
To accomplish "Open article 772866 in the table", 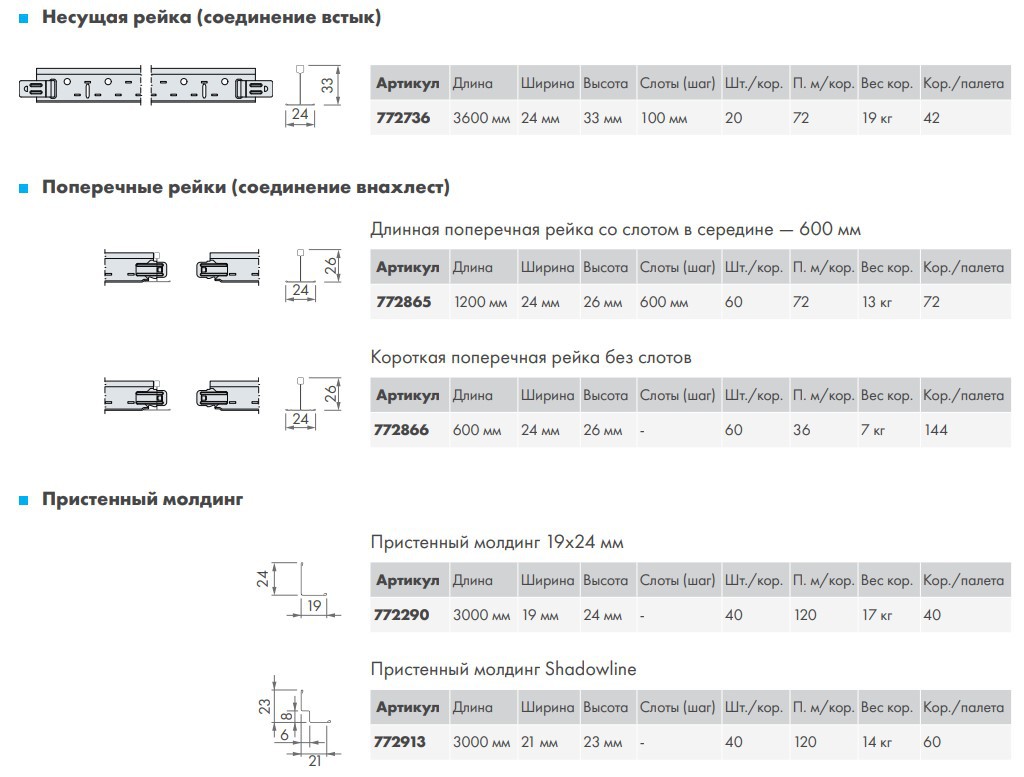I will tap(403, 430).
